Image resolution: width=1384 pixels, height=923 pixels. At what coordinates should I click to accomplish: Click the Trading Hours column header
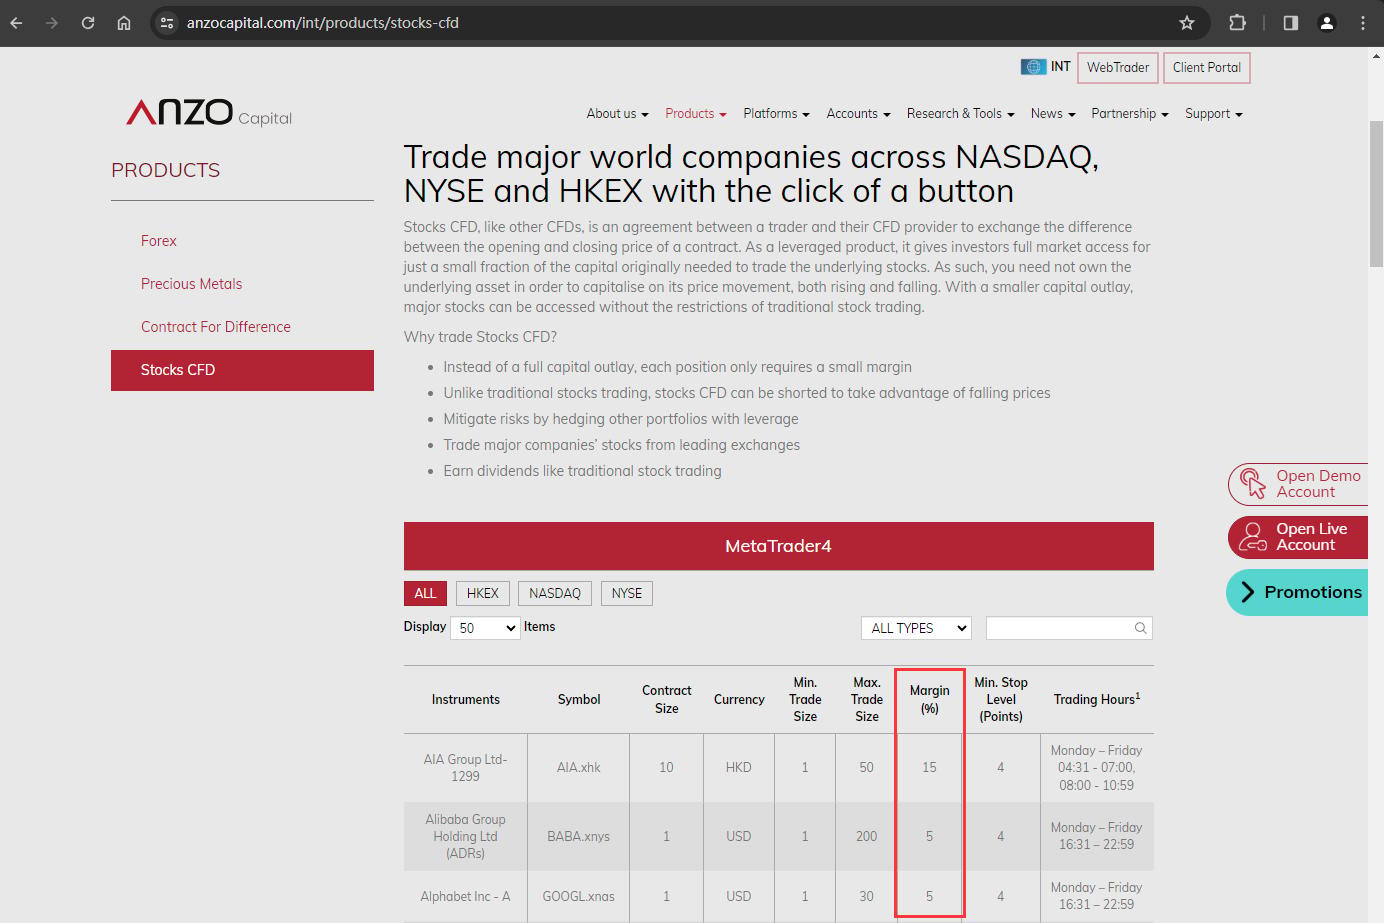point(1097,699)
